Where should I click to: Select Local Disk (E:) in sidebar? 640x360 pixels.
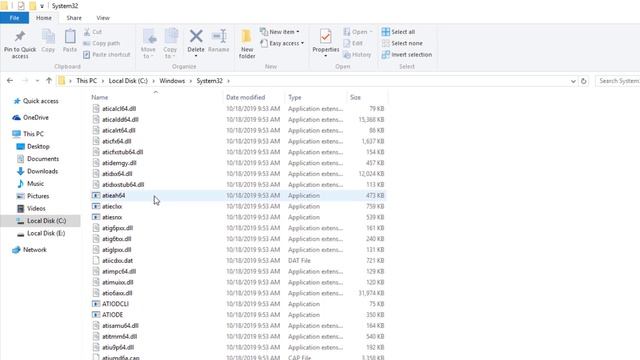(x=46, y=233)
